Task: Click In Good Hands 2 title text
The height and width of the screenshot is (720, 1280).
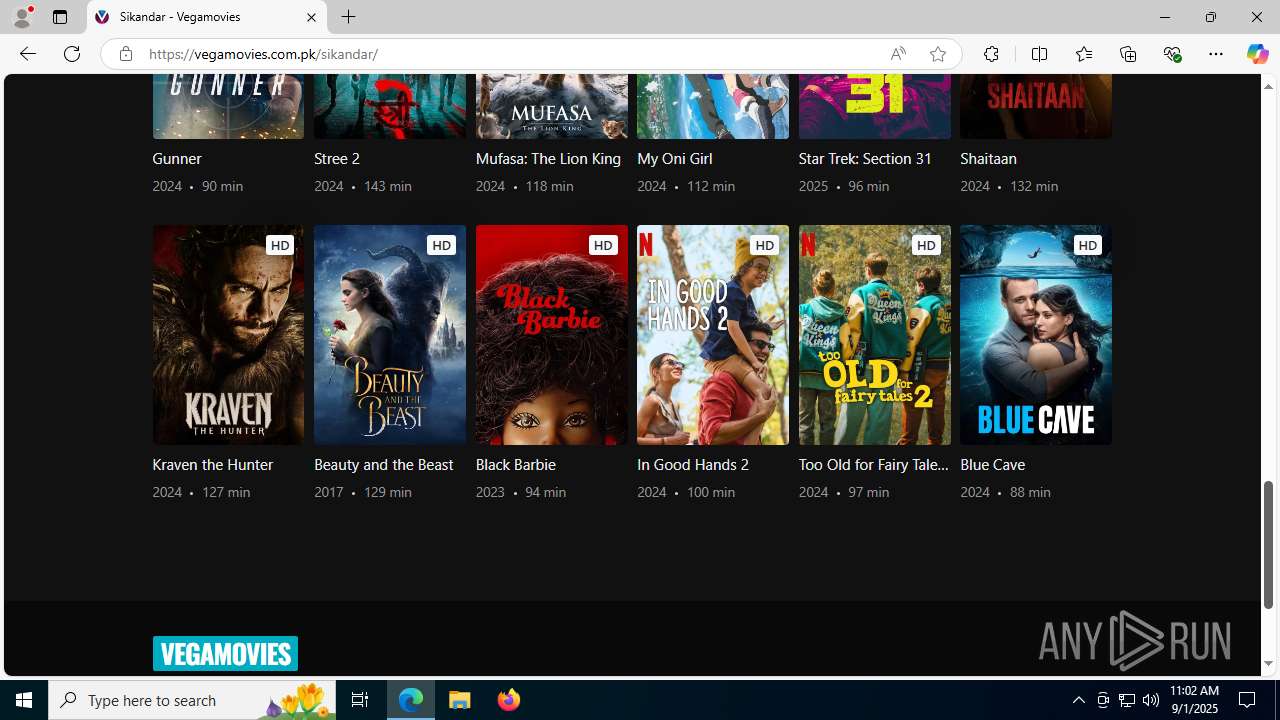Action: [693, 465]
